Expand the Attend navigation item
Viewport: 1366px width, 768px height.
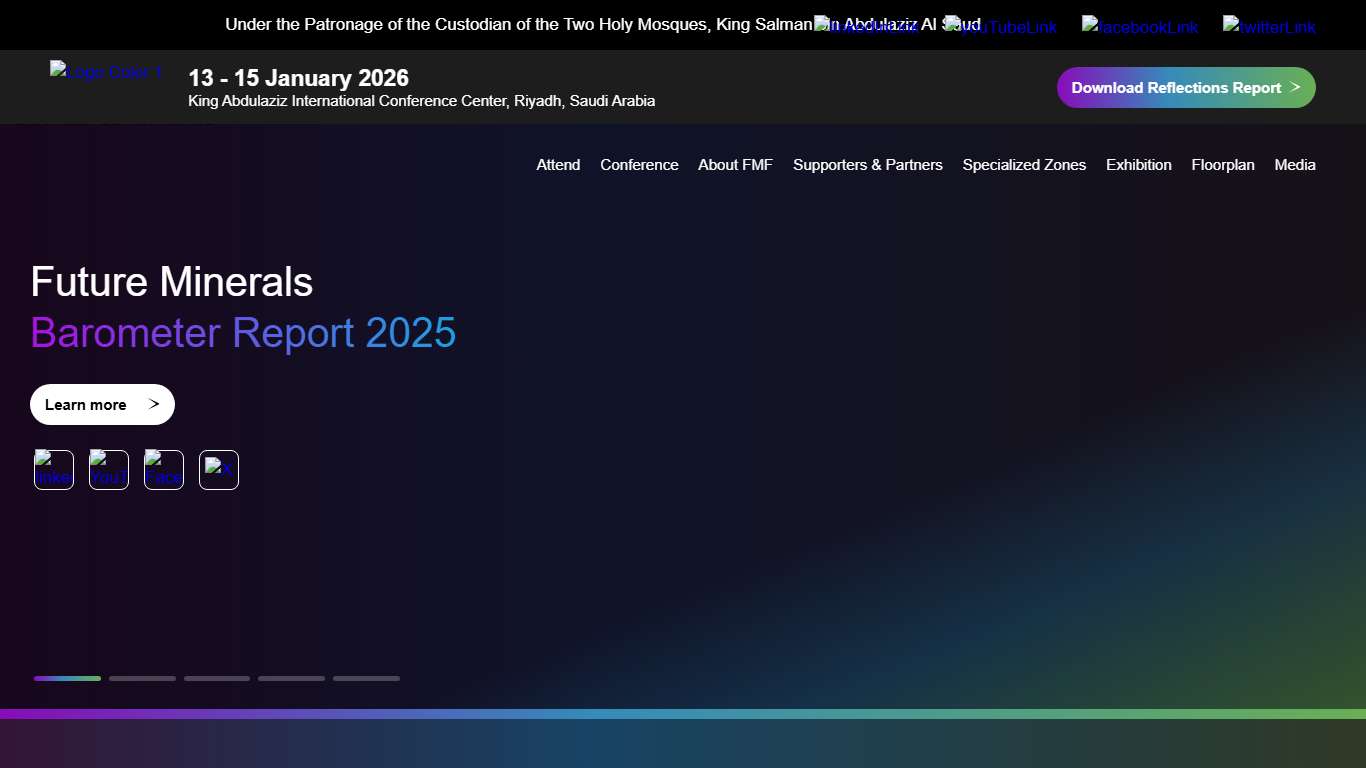(557, 165)
